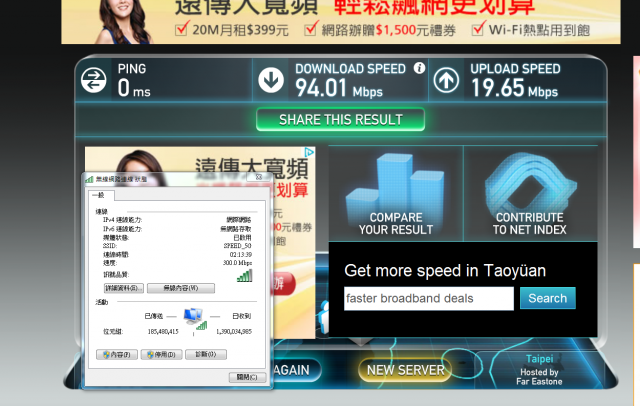This screenshot has height=406, width=640.
Task: Click the download arrow icon
Action: [x=271, y=80]
